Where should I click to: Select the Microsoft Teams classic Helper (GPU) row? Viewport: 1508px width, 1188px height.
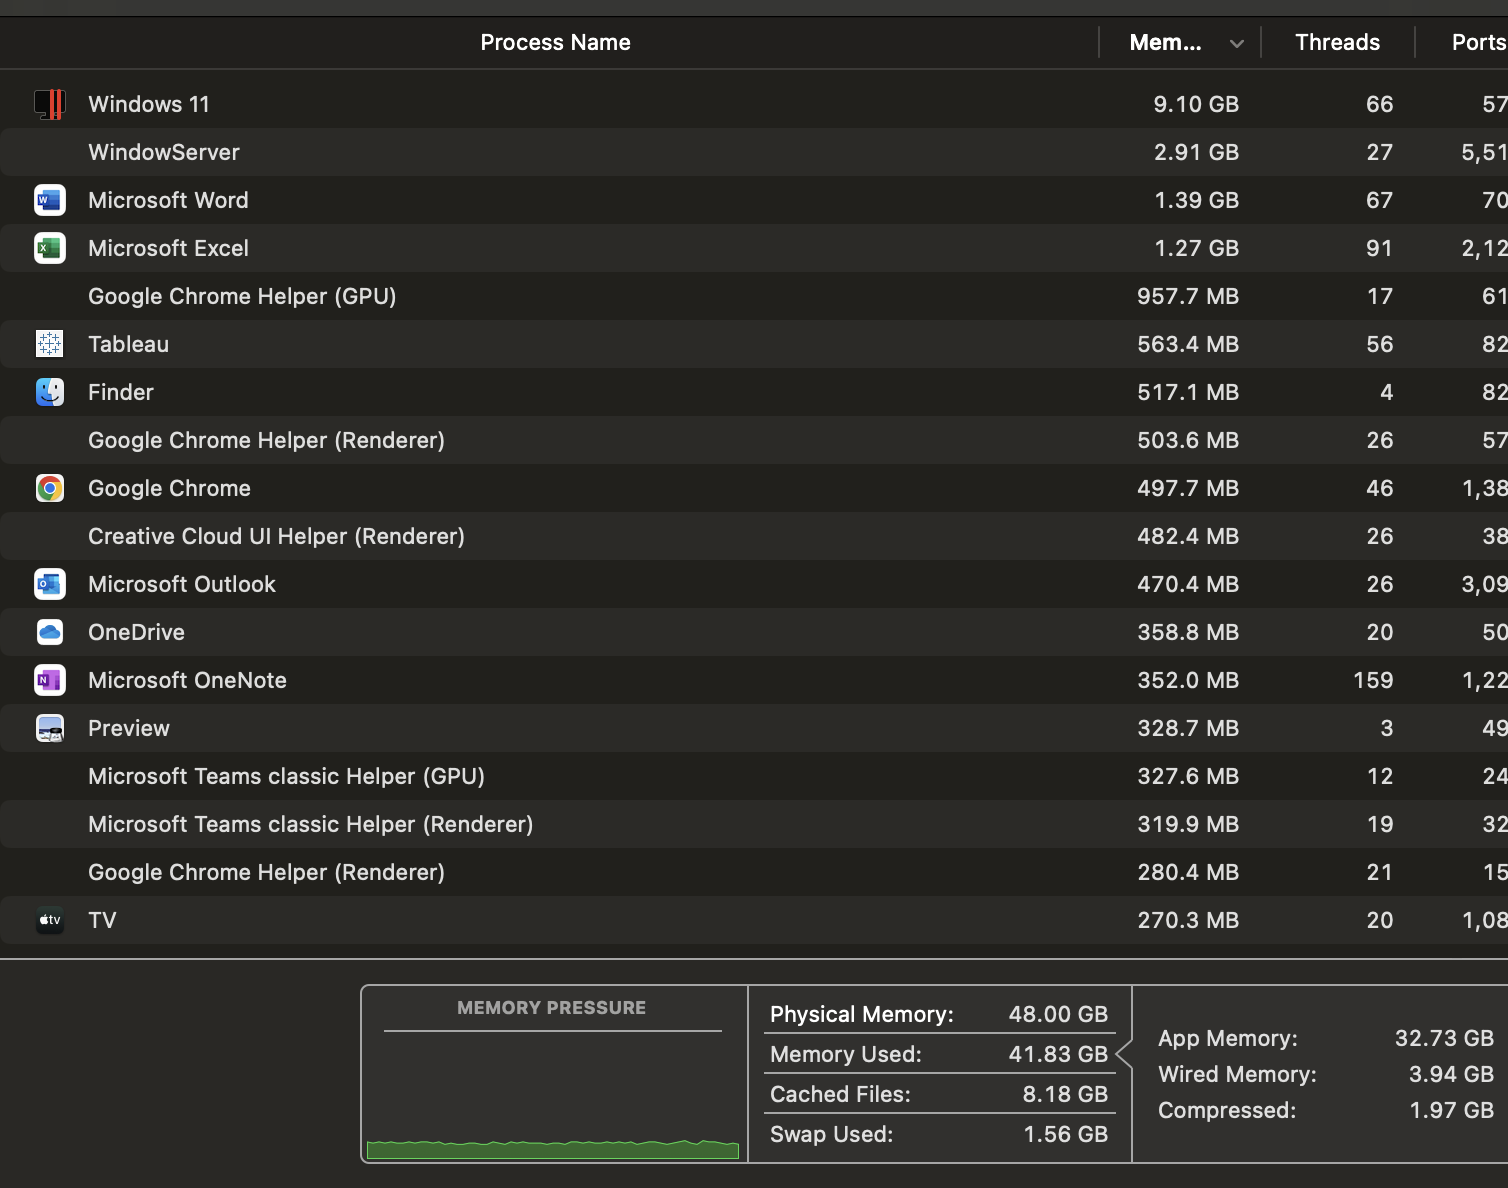point(754,776)
